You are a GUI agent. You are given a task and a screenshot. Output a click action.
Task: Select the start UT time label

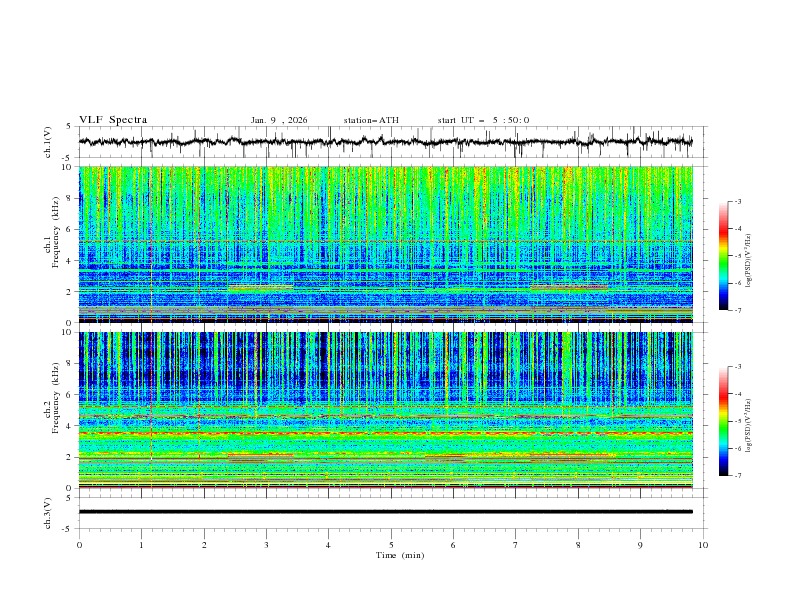pos(483,120)
